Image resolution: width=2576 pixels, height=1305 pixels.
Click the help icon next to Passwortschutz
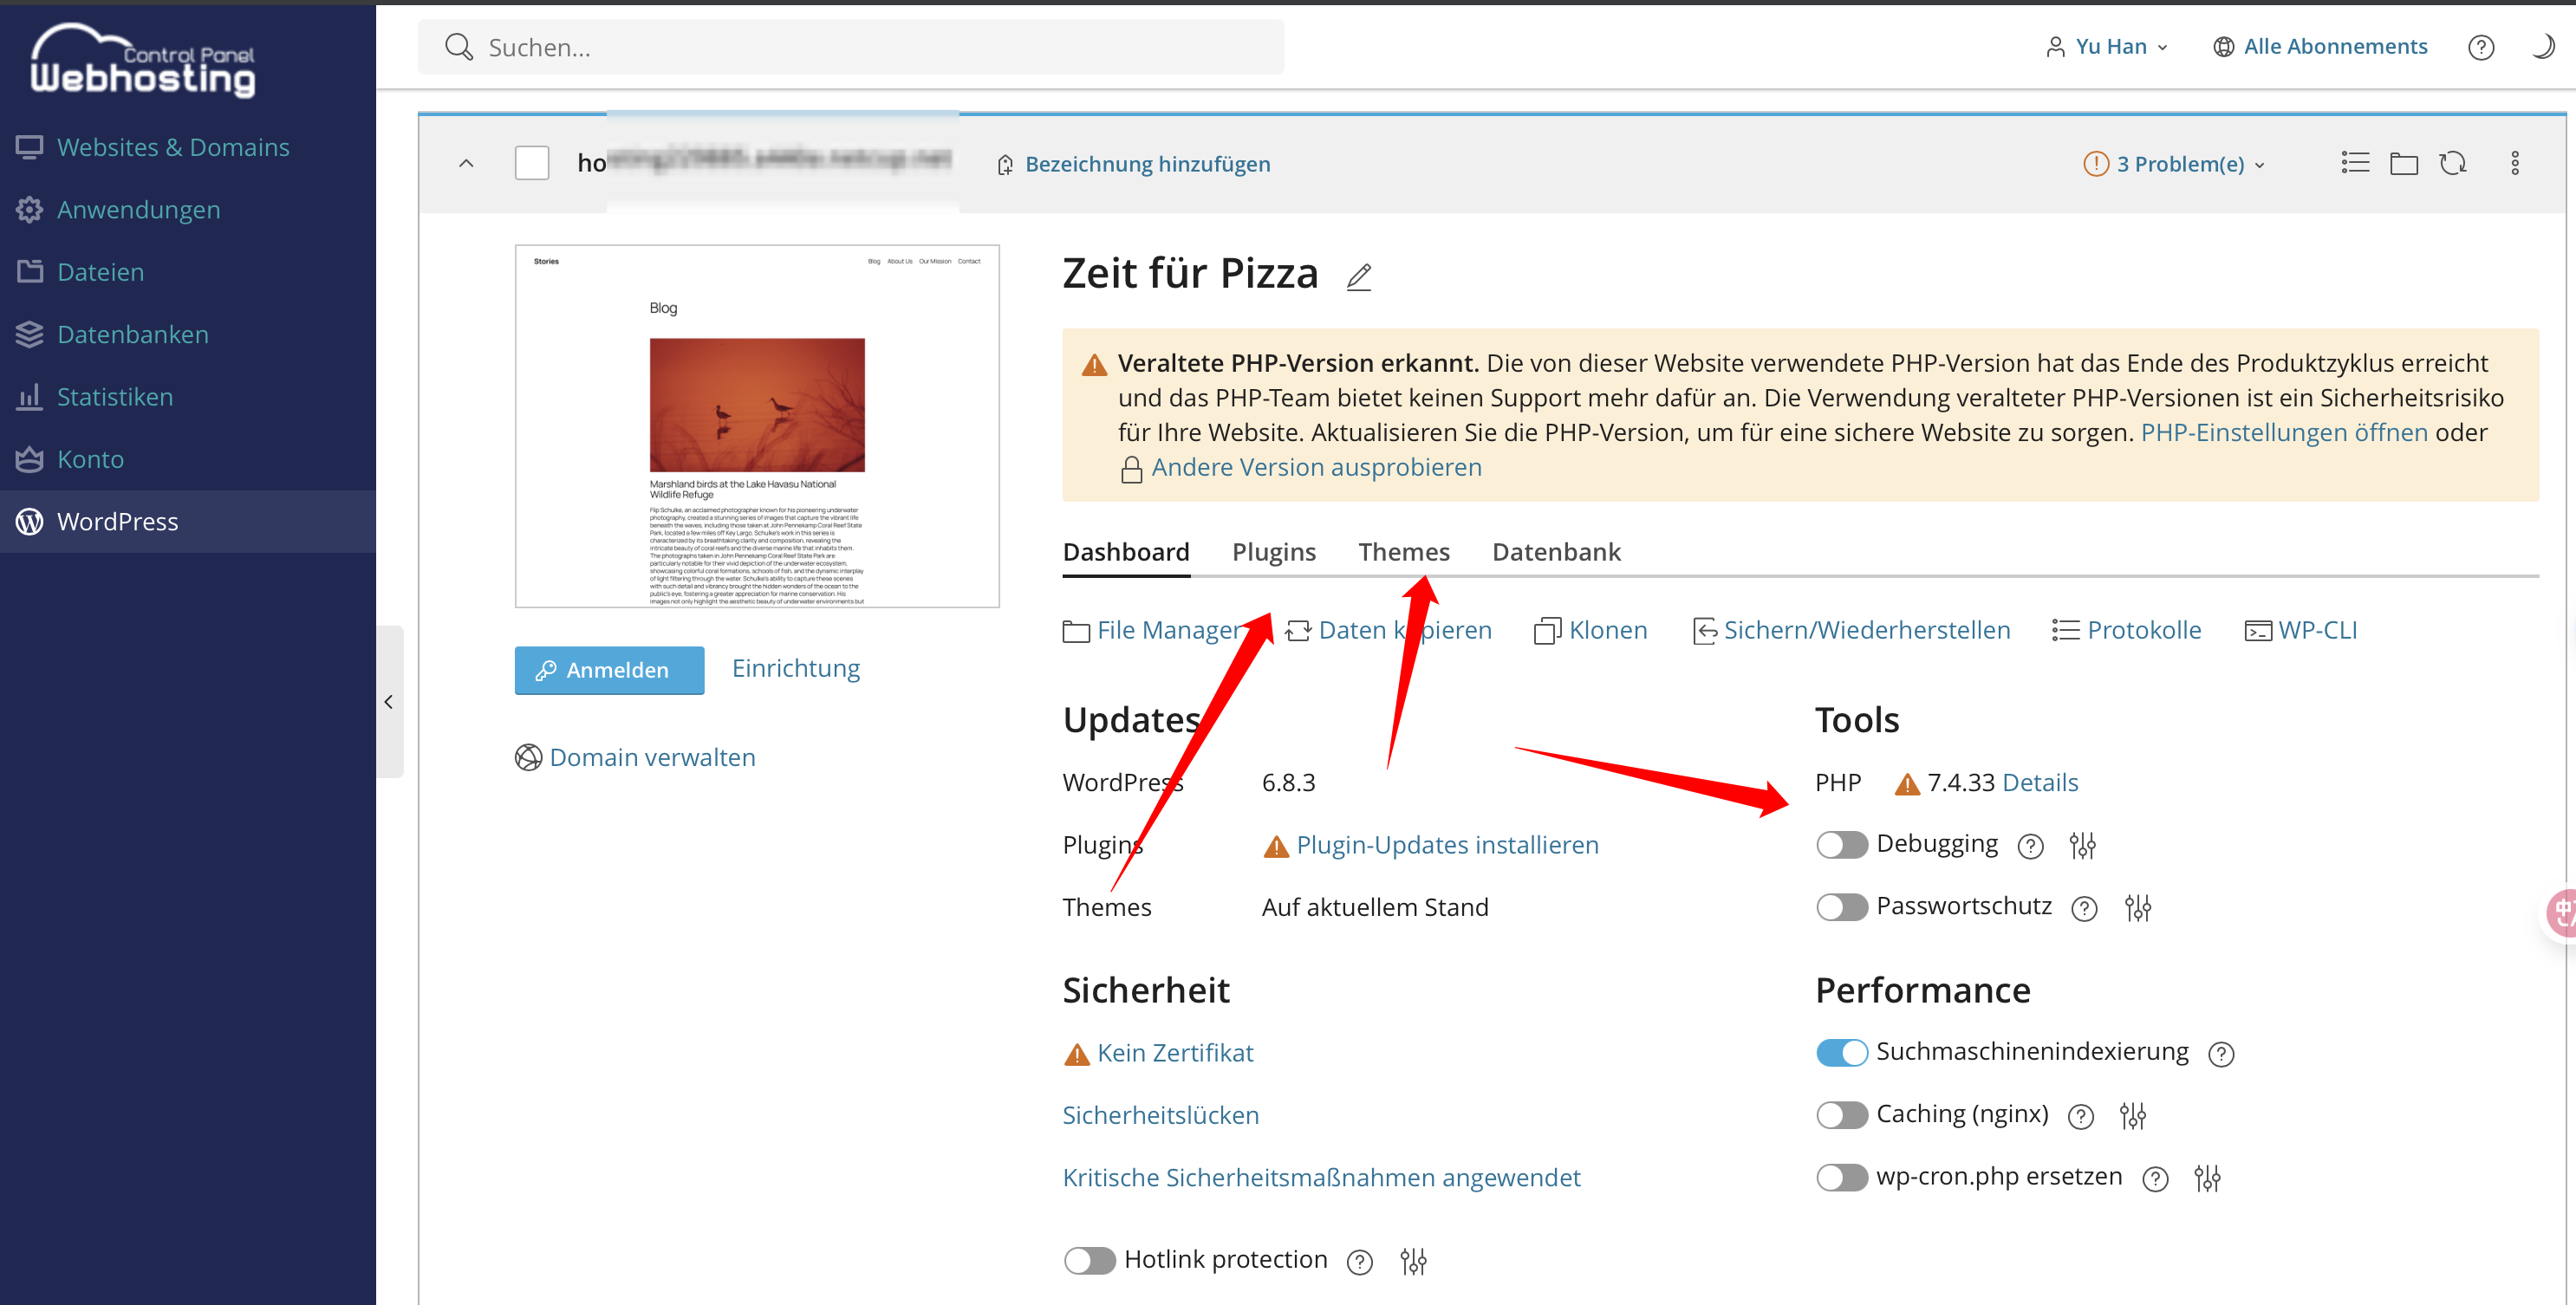[x=2084, y=908]
